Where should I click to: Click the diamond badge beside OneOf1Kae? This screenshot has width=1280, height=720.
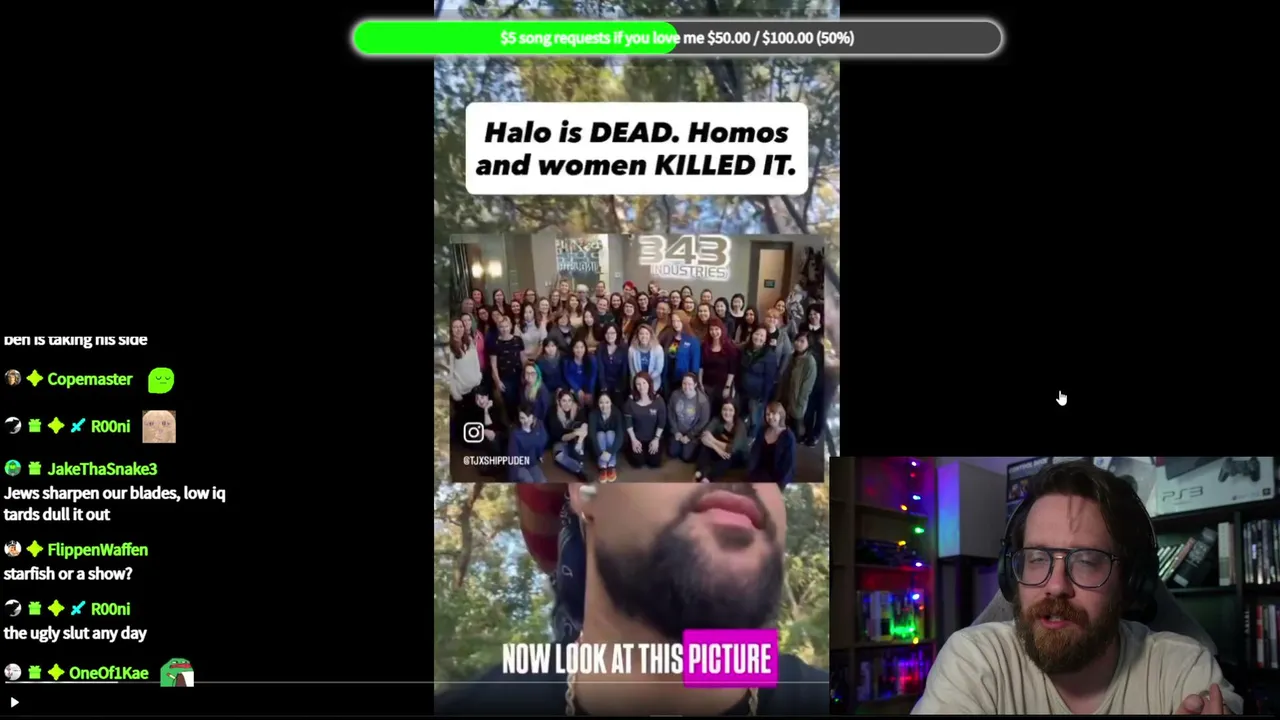click(x=56, y=673)
